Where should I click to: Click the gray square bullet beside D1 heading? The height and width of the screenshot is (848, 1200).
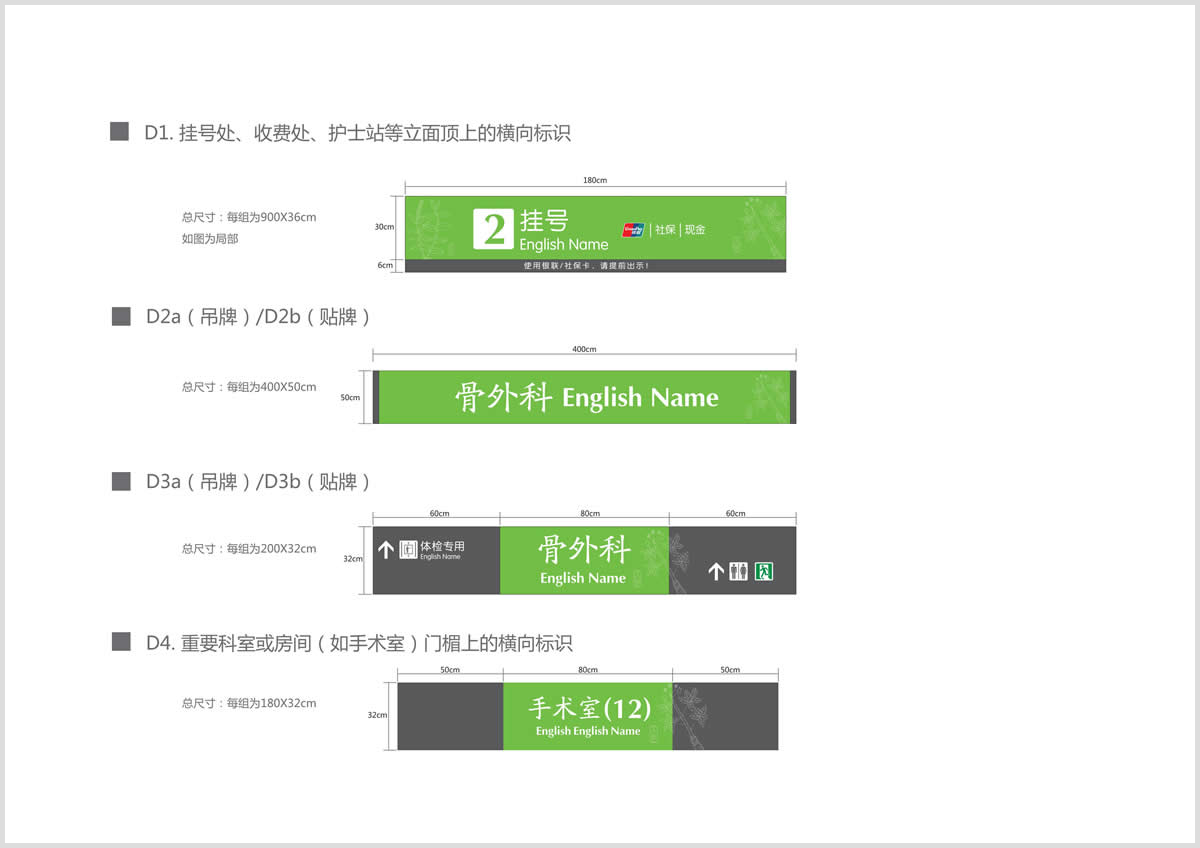click(x=120, y=132)
